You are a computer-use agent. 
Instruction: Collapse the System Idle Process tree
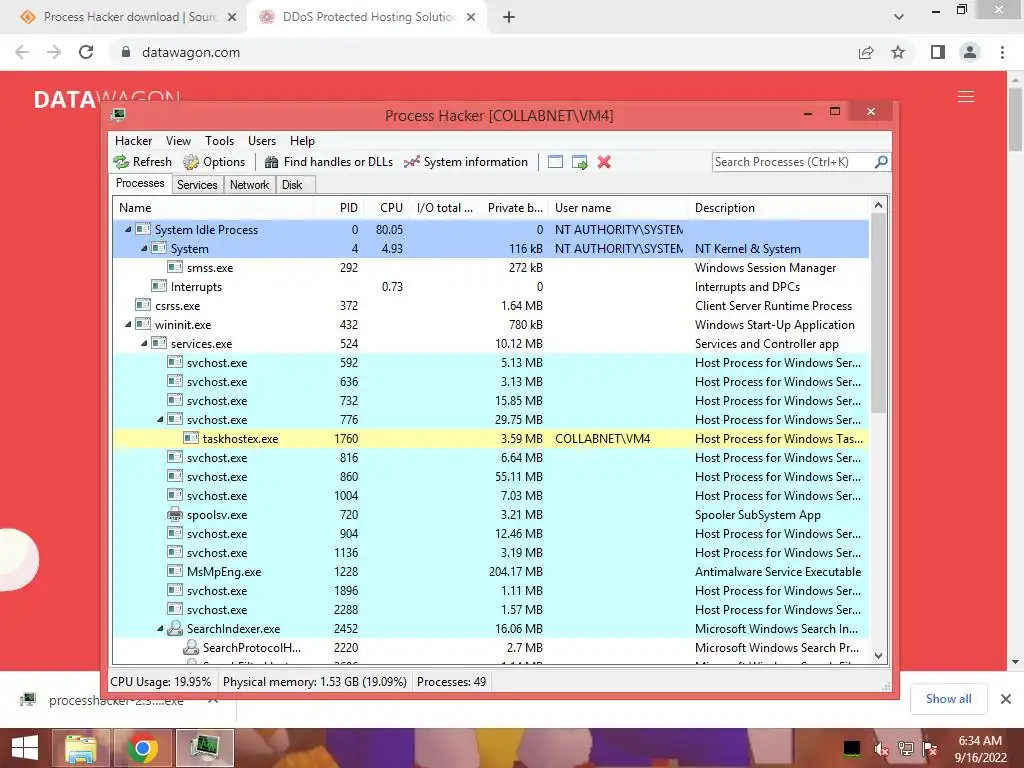pyautogui.click(x=128, y=230)
